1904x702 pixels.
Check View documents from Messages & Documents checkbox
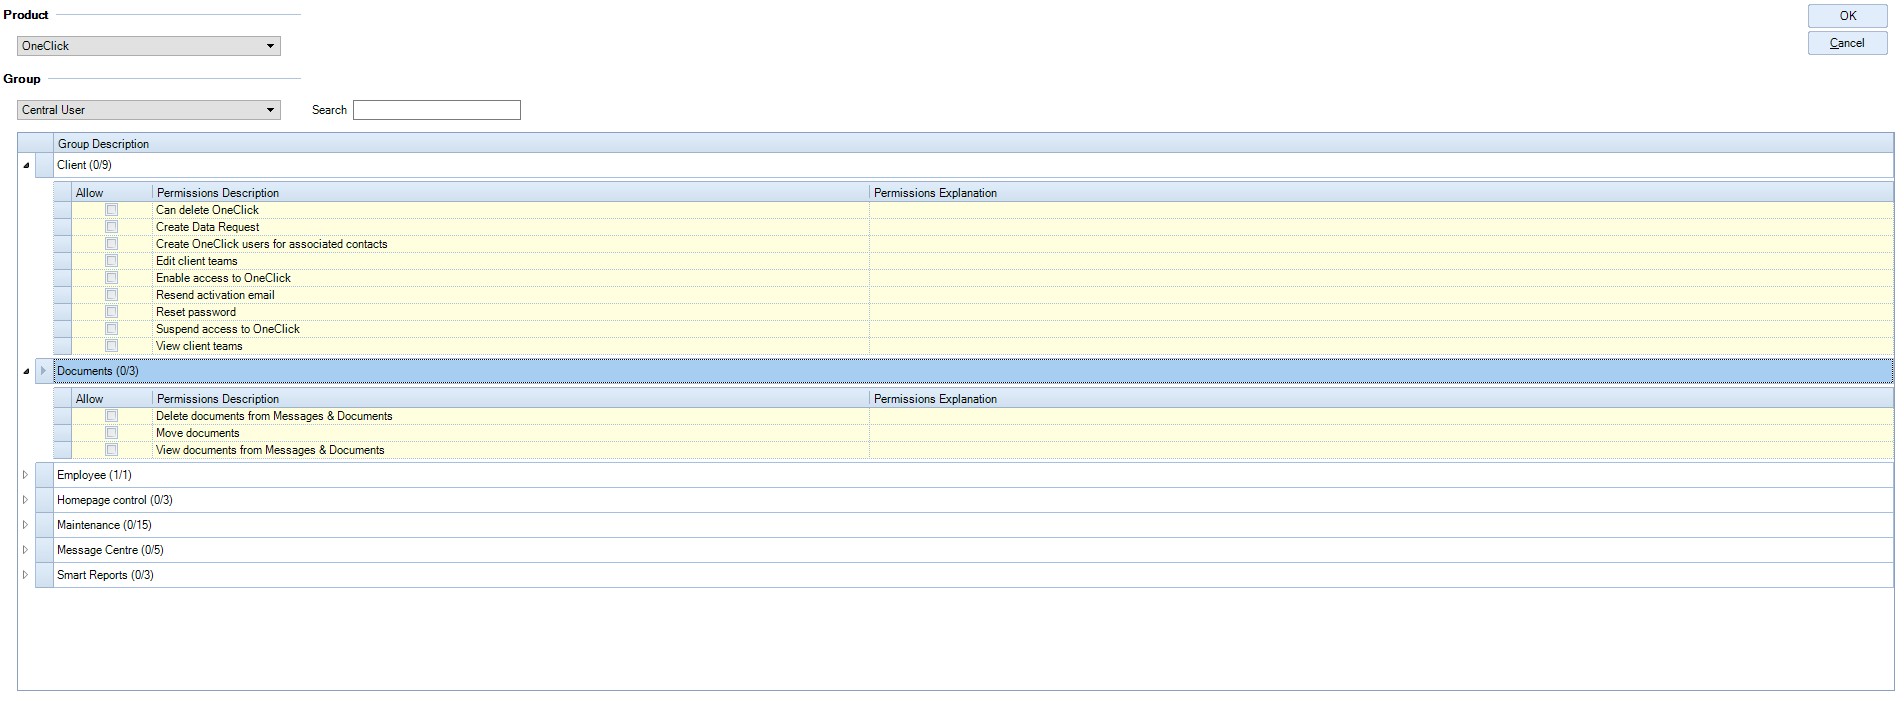(x=112, y=450)
